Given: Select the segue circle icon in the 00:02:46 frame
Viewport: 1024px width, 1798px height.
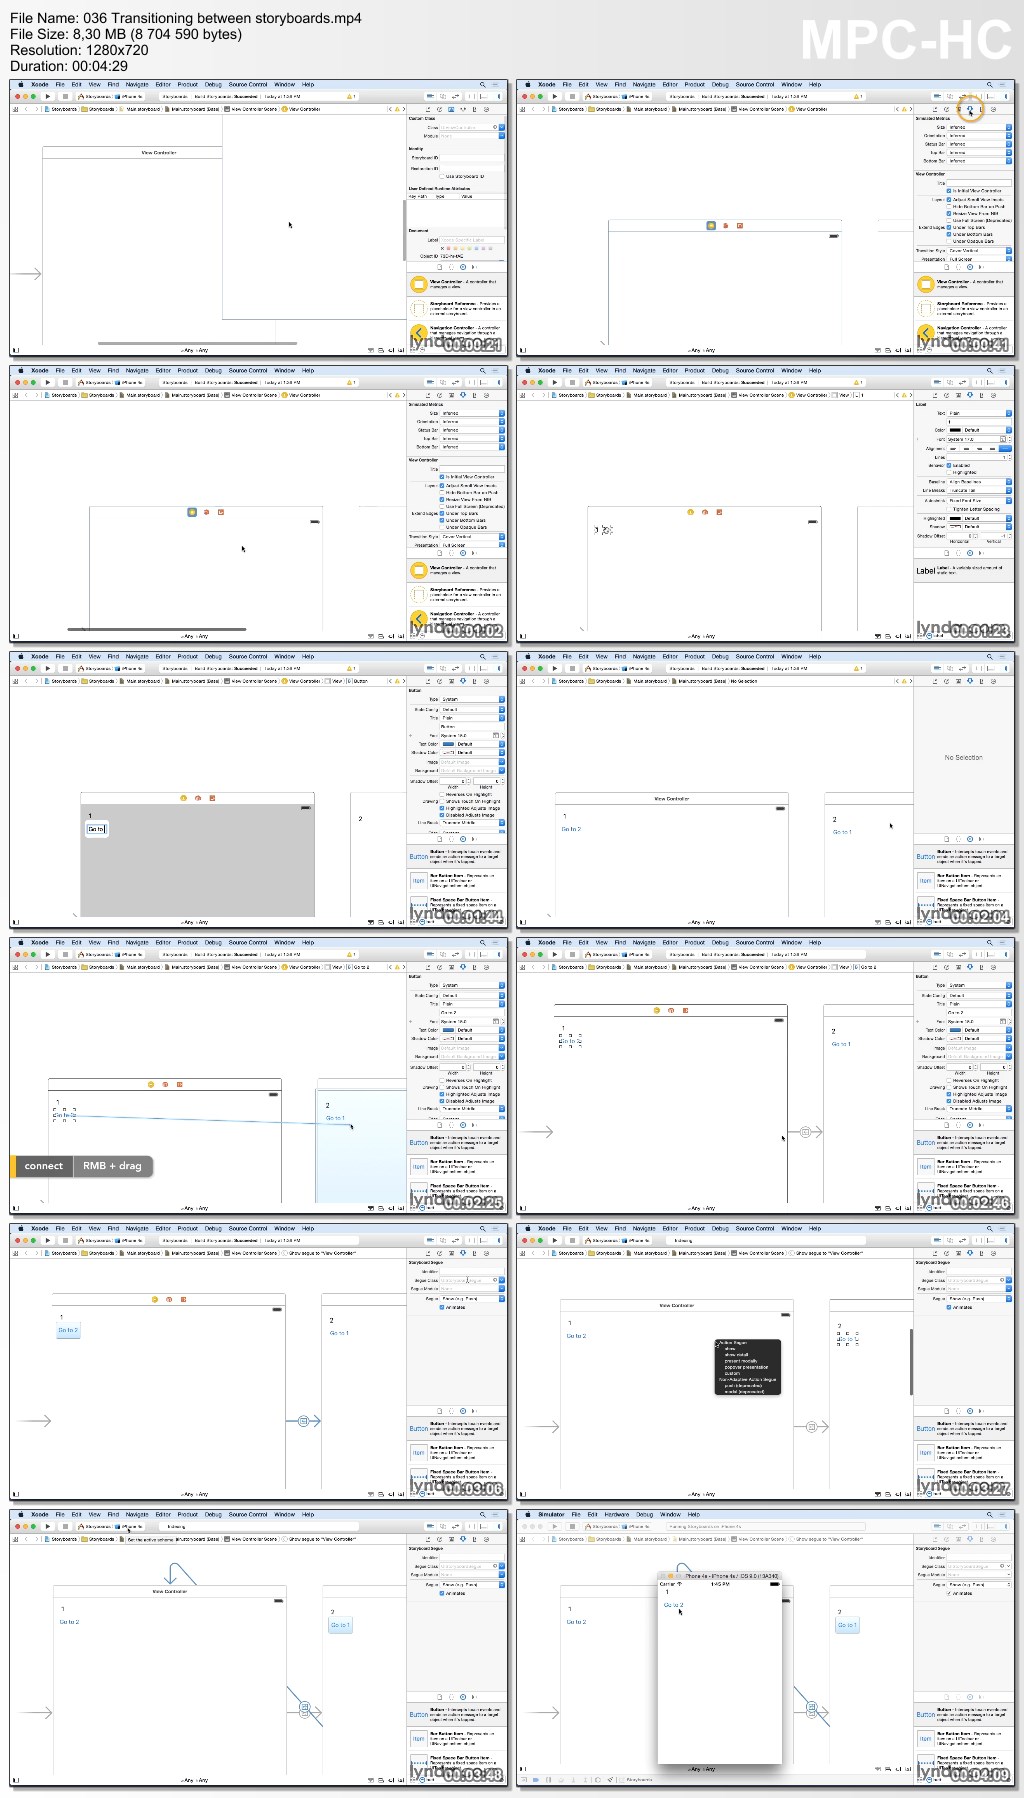Looking at the screenshot, I should [x=808, y=1132].
